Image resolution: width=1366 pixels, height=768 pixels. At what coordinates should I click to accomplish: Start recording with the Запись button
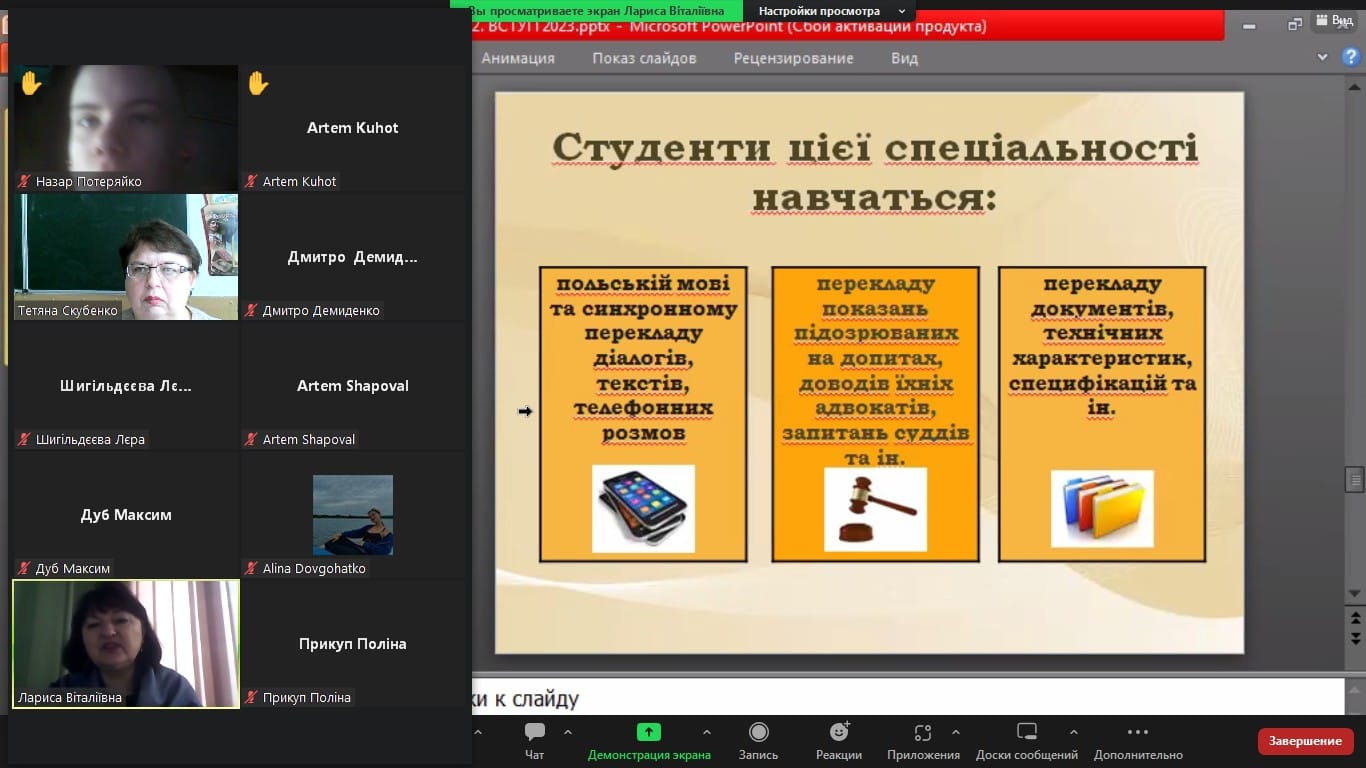pyautogui.click(x=758, y=740)
